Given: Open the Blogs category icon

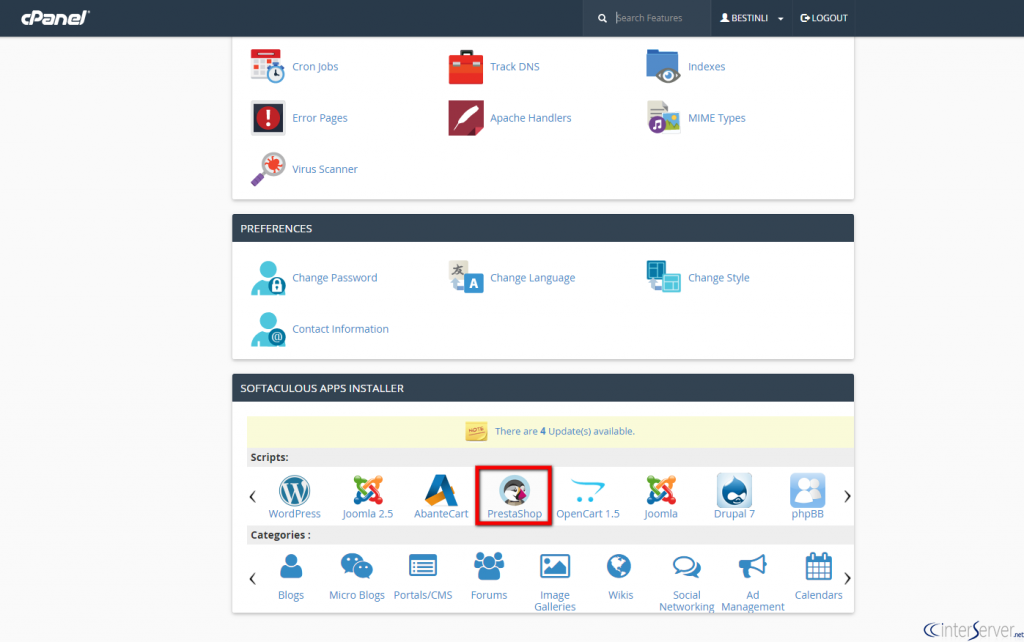Looking at the screenshot, I should coord(291,567).
